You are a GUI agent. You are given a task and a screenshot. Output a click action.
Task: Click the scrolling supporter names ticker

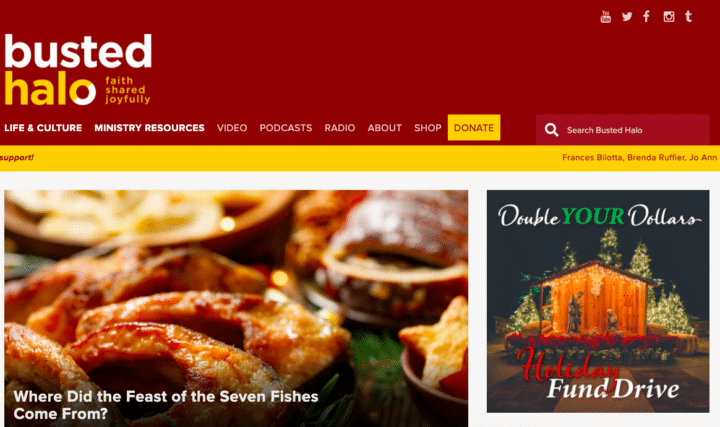(x=639, y=157)
